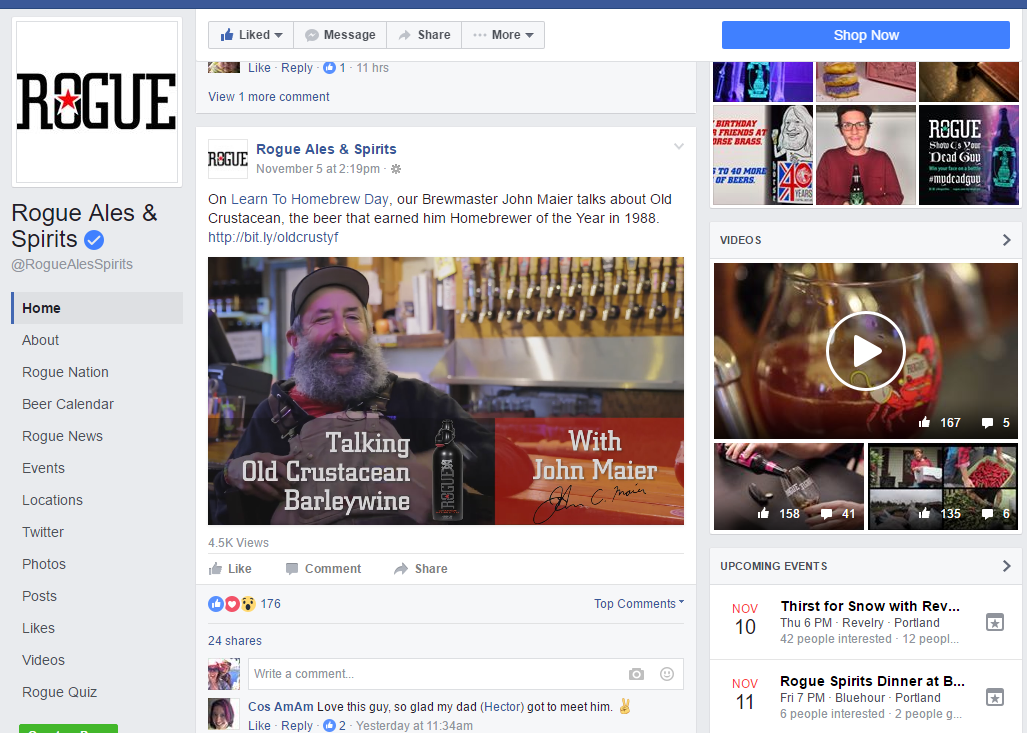Open the photo of man in red sweater
1027x733 pixels.
point(865,155)
